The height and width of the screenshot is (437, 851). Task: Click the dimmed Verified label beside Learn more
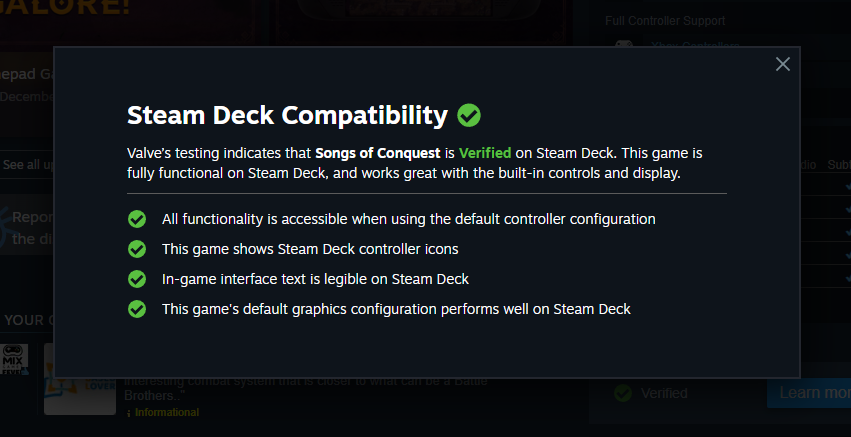(x=664, y=393)
